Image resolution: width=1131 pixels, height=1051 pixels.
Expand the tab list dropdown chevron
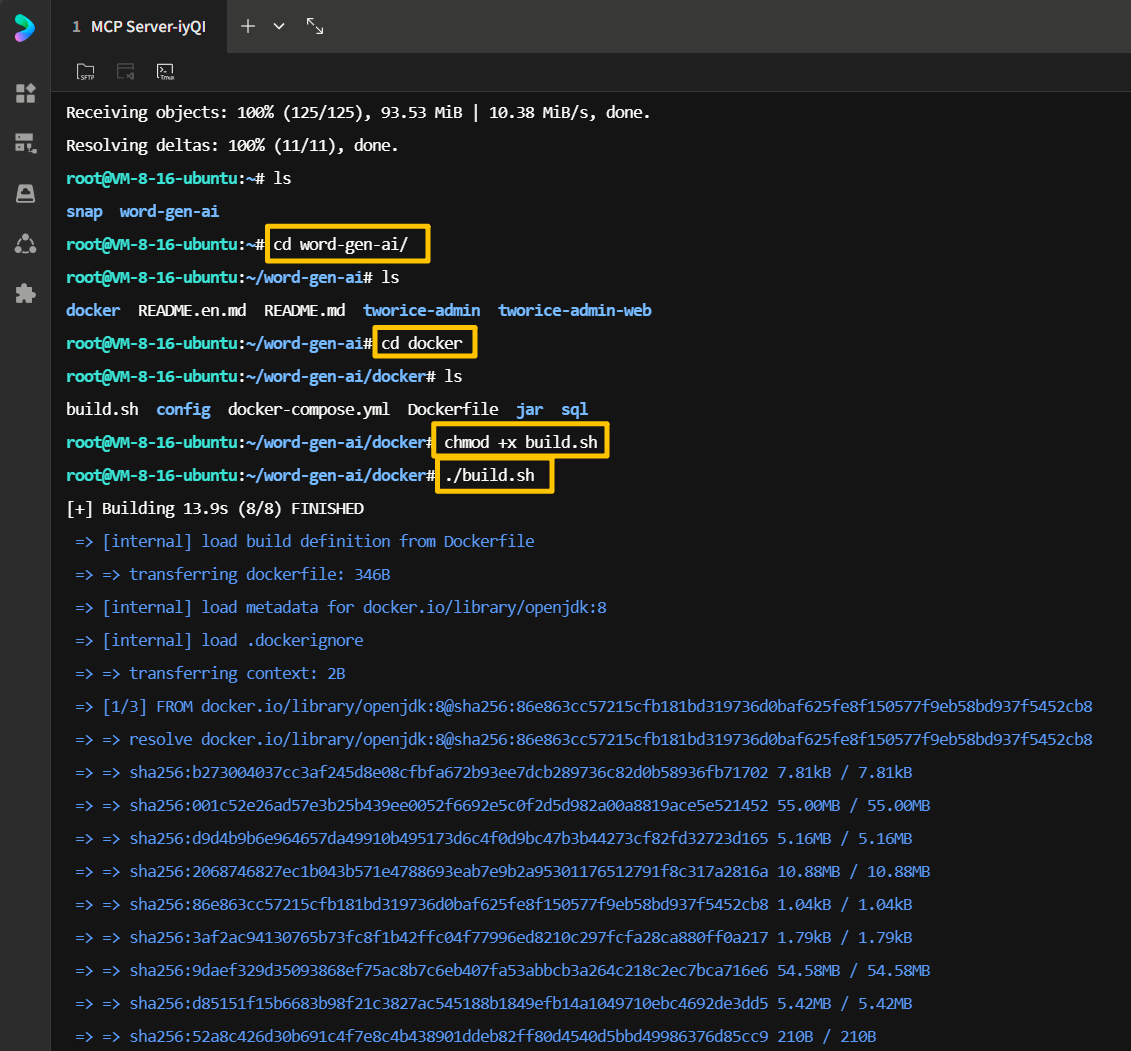[278, 27]
